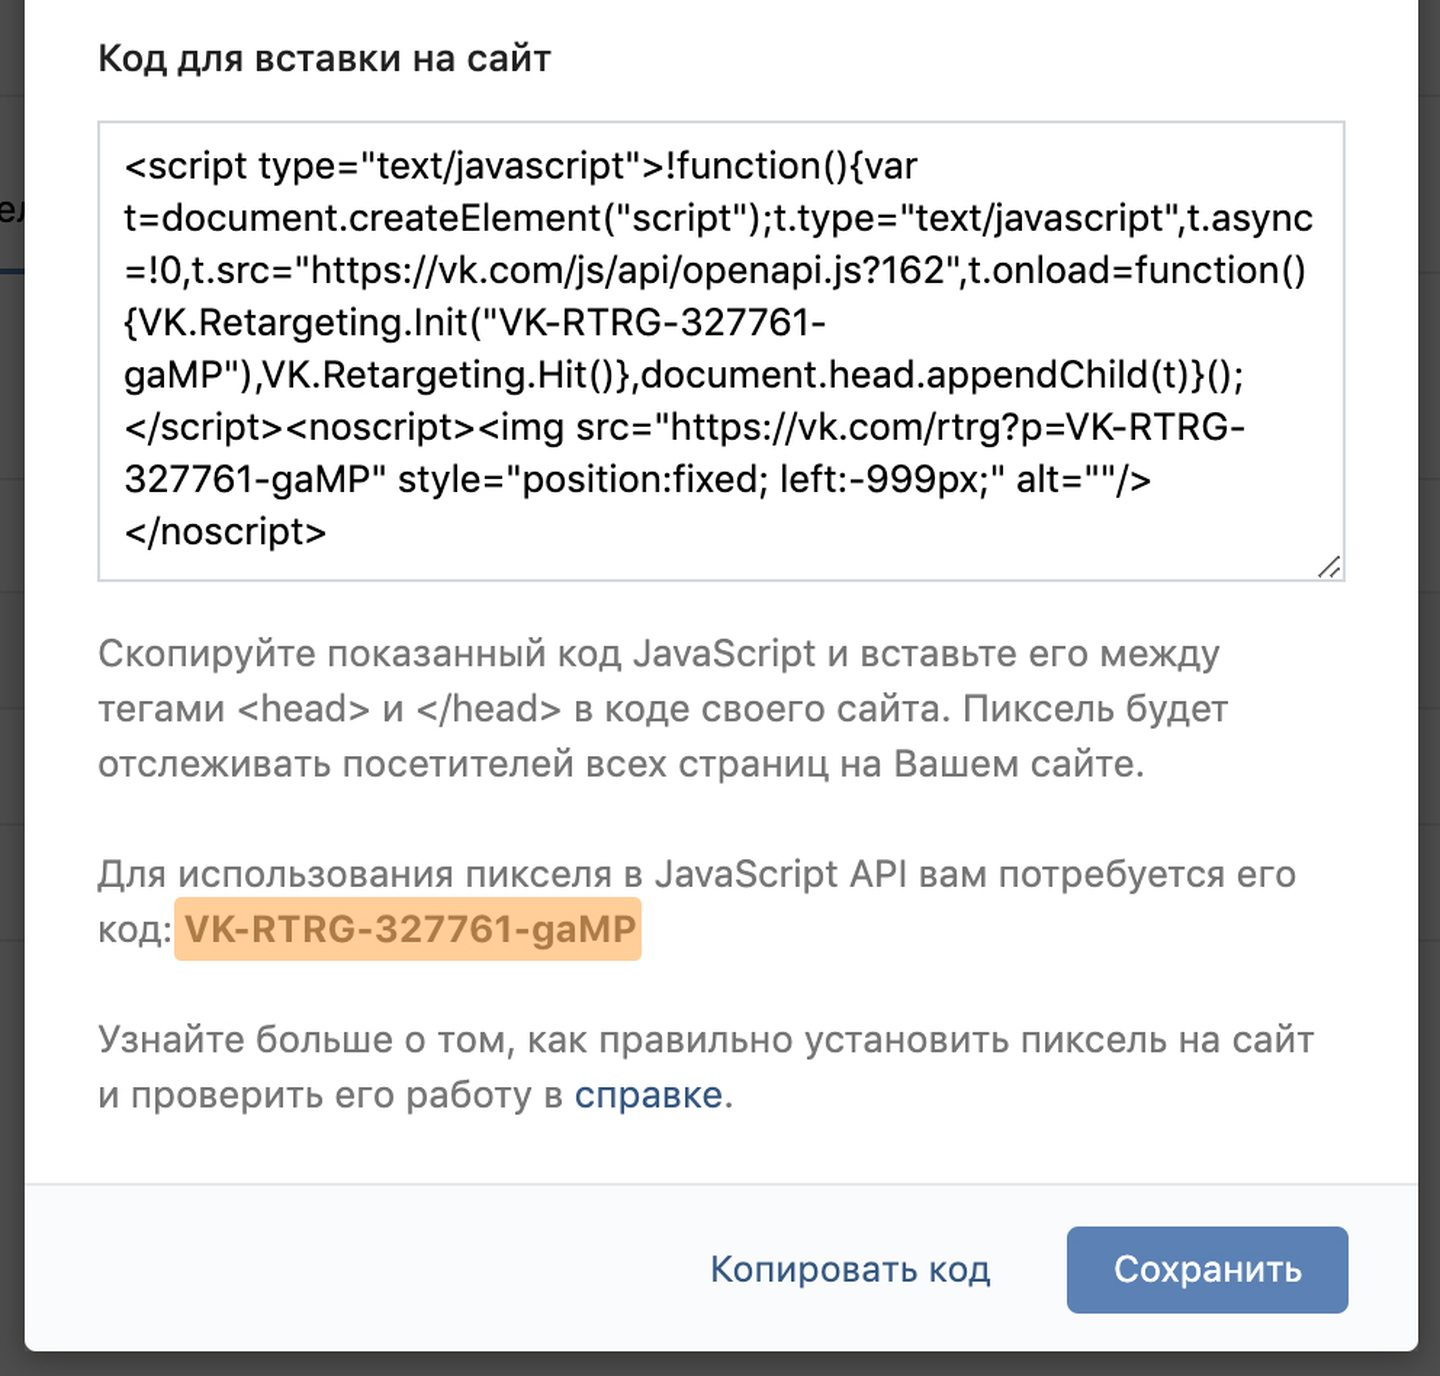Click the <head> tag mention in instructions
Image resolution: width=1440 pixels, height=1376 pixels.
304,709
